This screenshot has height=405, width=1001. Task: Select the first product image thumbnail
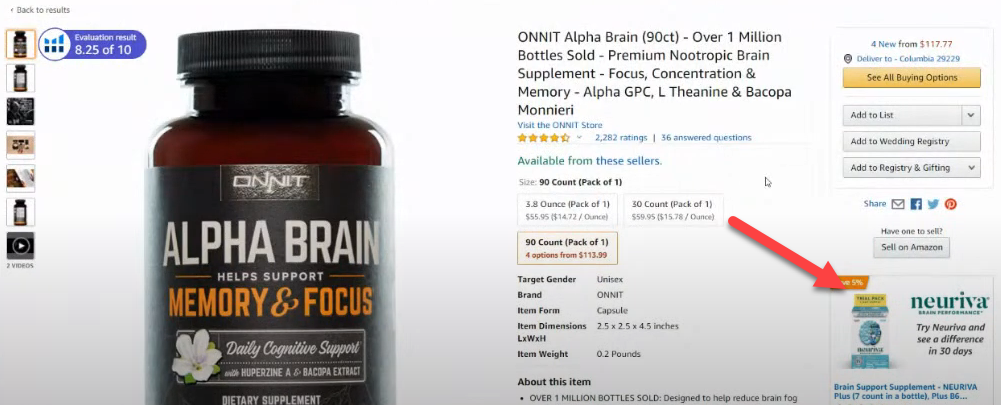(20, 44)
